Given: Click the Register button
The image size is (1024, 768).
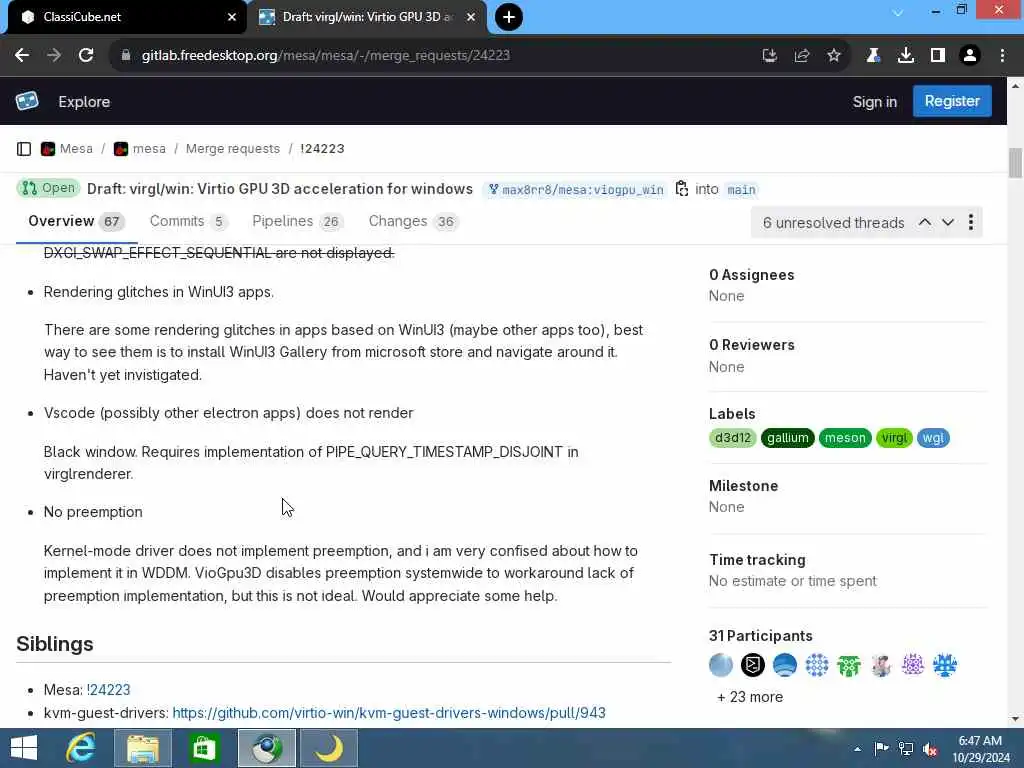Looking at the screenshot, I should click(x=952, y=101).
